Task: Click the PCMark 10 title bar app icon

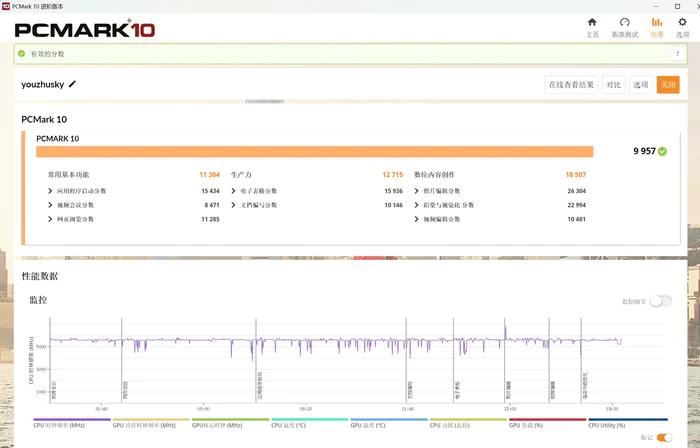Action: pyautogui.click(x=5, y=6)
